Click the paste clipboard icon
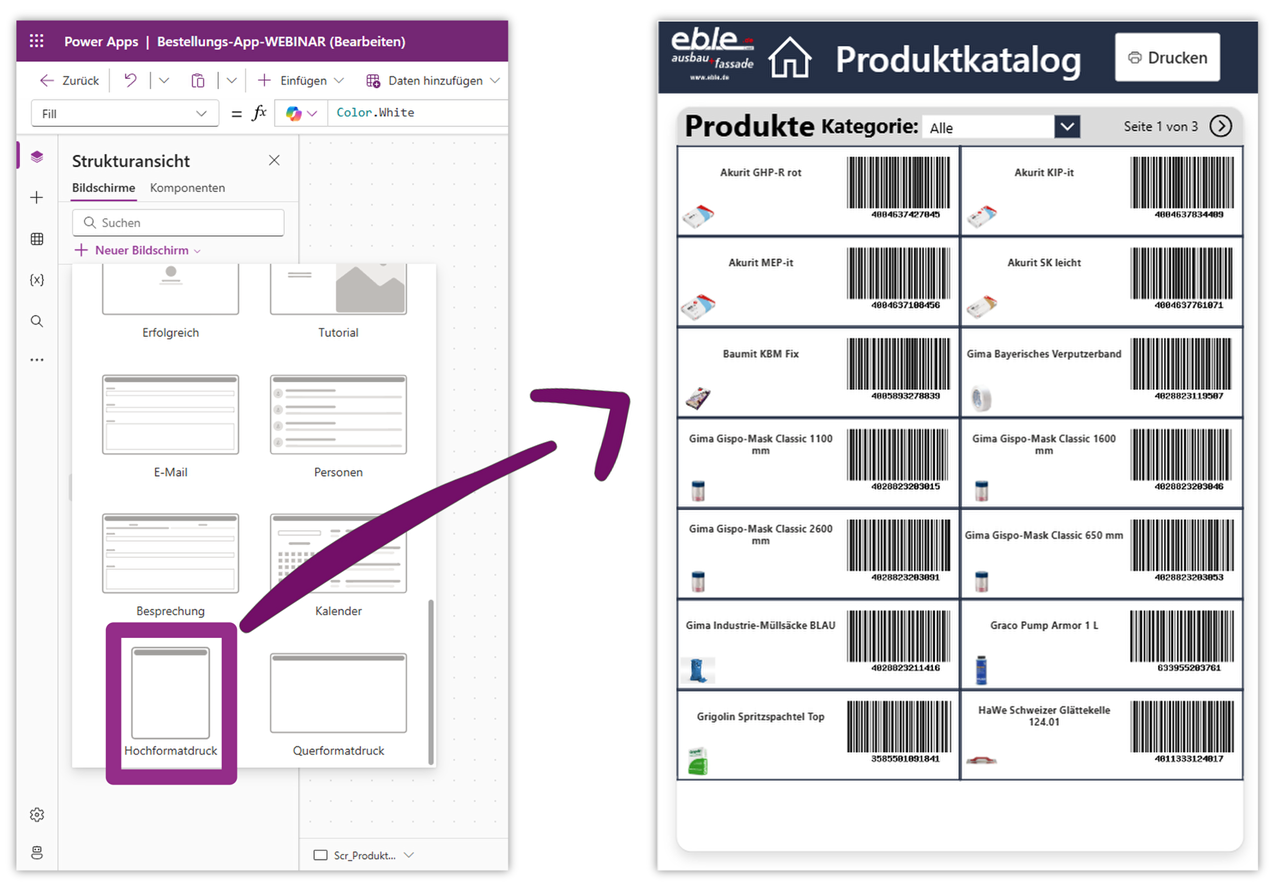1280x891 pixels. (x=198, y=80)
